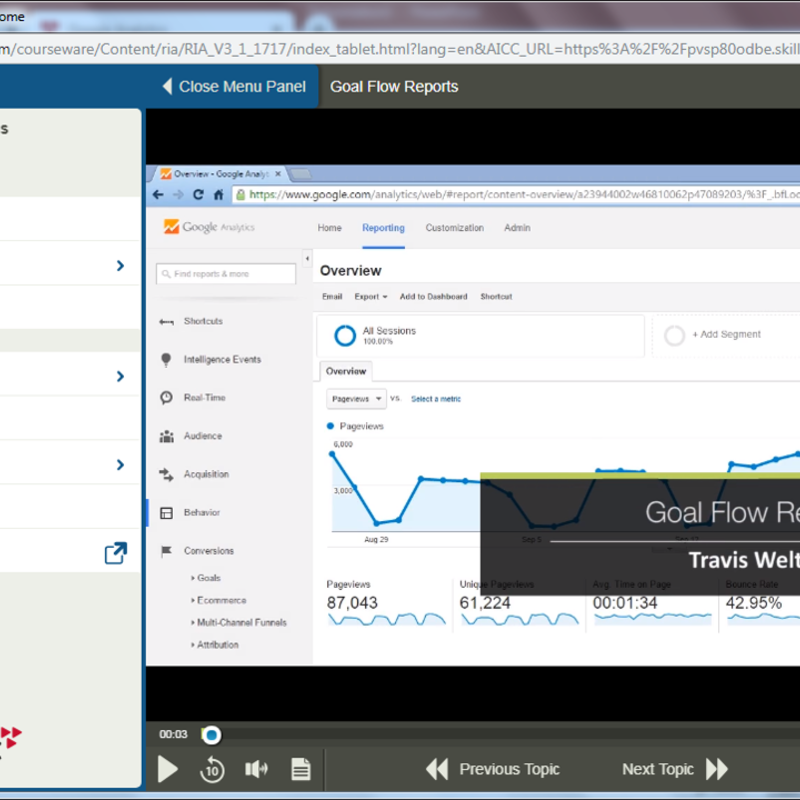Expand Ecommerce under Conversions
Viewport: 800px width, 800px height.
point(218,600)
